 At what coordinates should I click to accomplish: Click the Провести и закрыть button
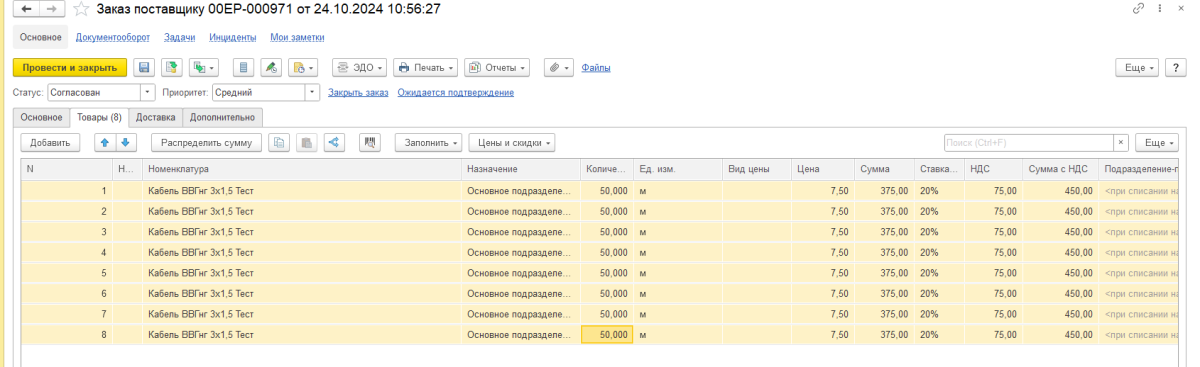pyautogui.click(x=69, y=68)
